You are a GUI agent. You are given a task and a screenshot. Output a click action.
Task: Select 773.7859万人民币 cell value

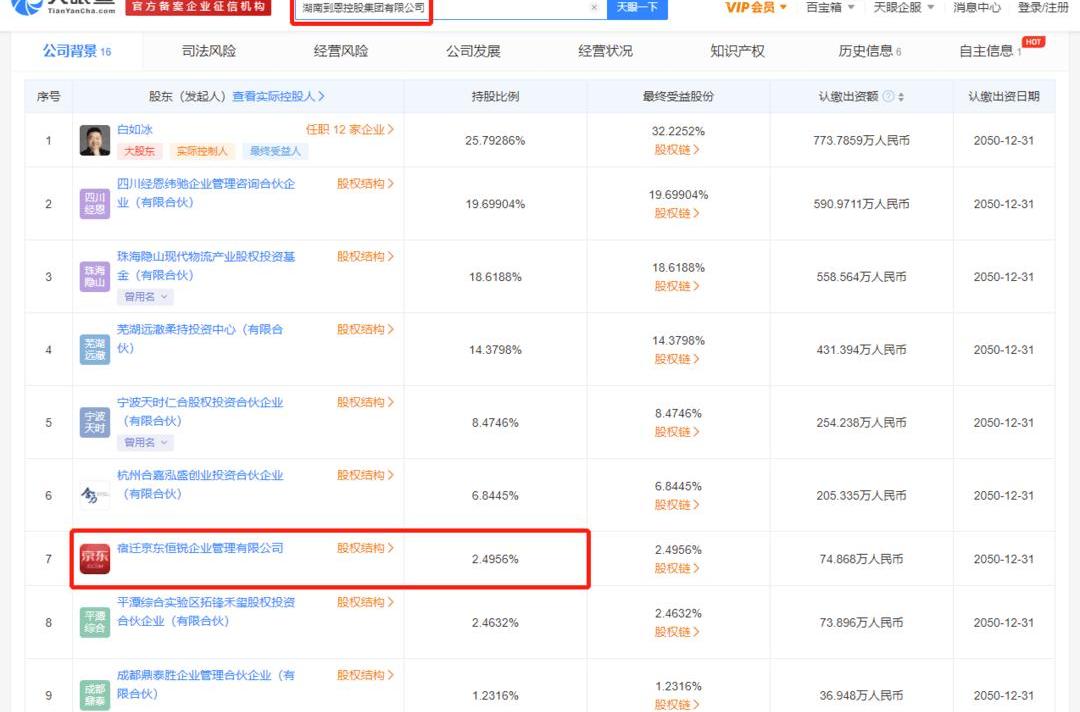(x=862, y=140)
